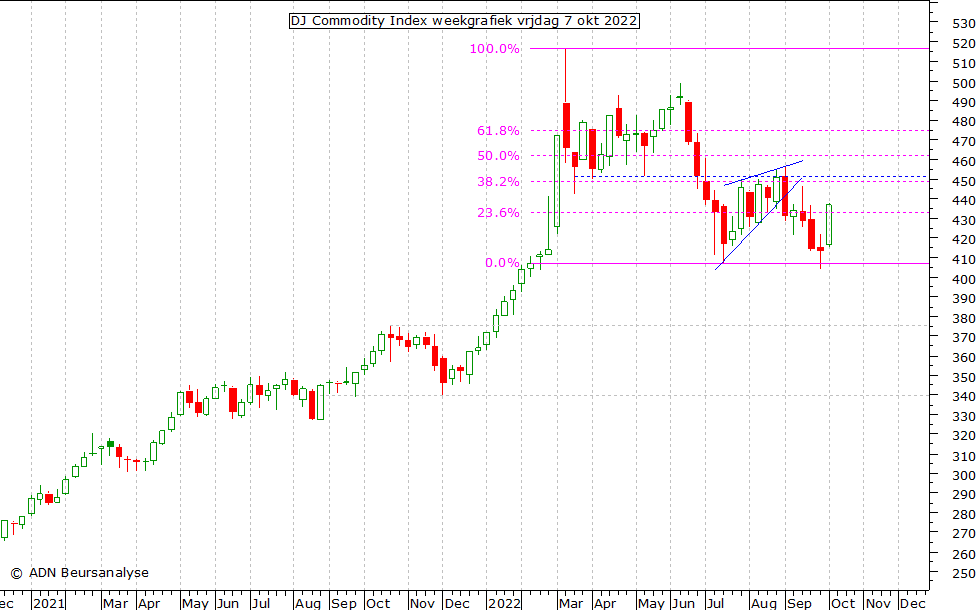
Task: Click the Mar label right of 2022
Action: click(x=571, y=603)
